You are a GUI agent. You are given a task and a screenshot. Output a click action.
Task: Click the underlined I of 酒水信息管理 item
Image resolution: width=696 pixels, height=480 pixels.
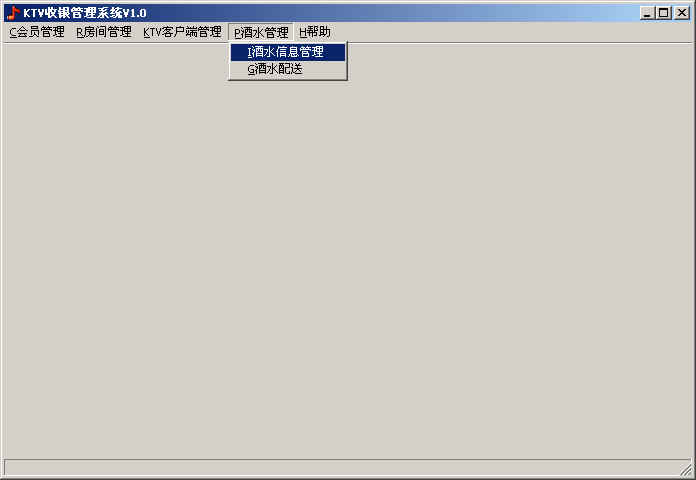tap(249, 52)
